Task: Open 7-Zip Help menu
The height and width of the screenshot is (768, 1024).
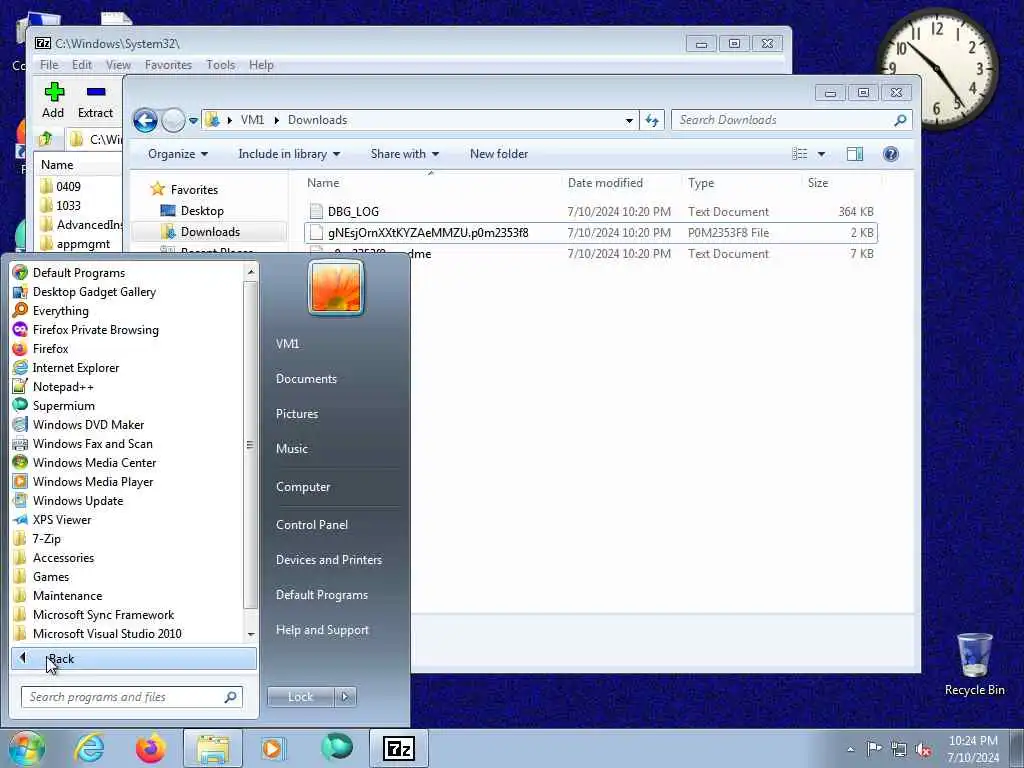Action: coord(261,65)
